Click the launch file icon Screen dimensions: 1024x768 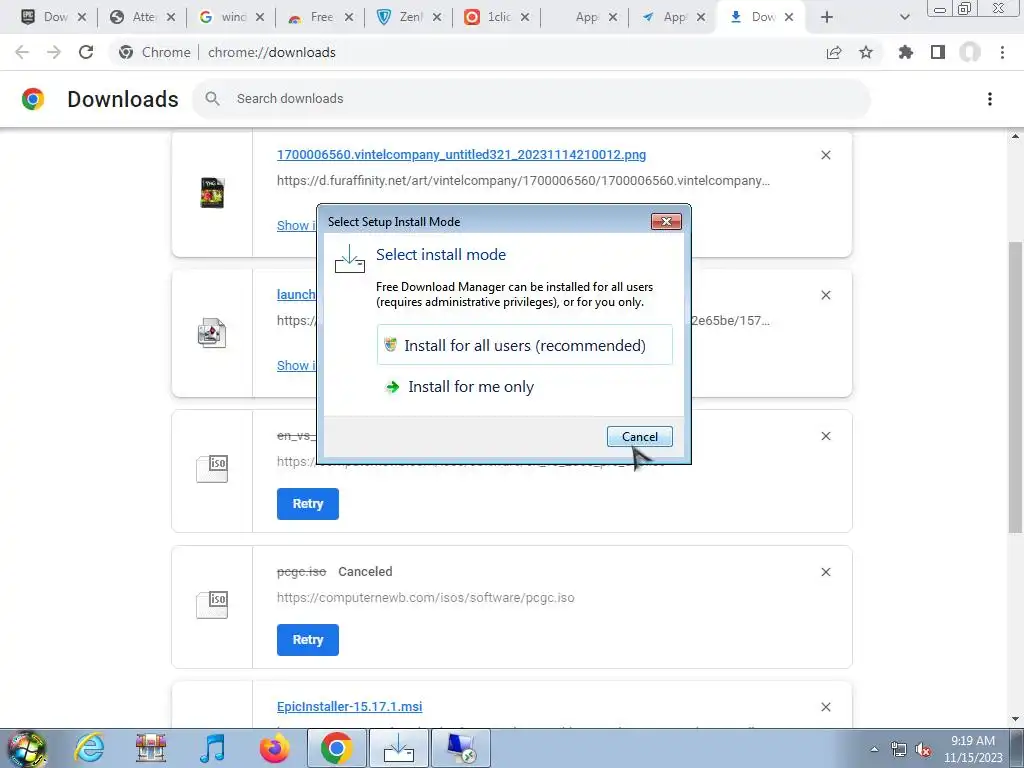(212, 333)
